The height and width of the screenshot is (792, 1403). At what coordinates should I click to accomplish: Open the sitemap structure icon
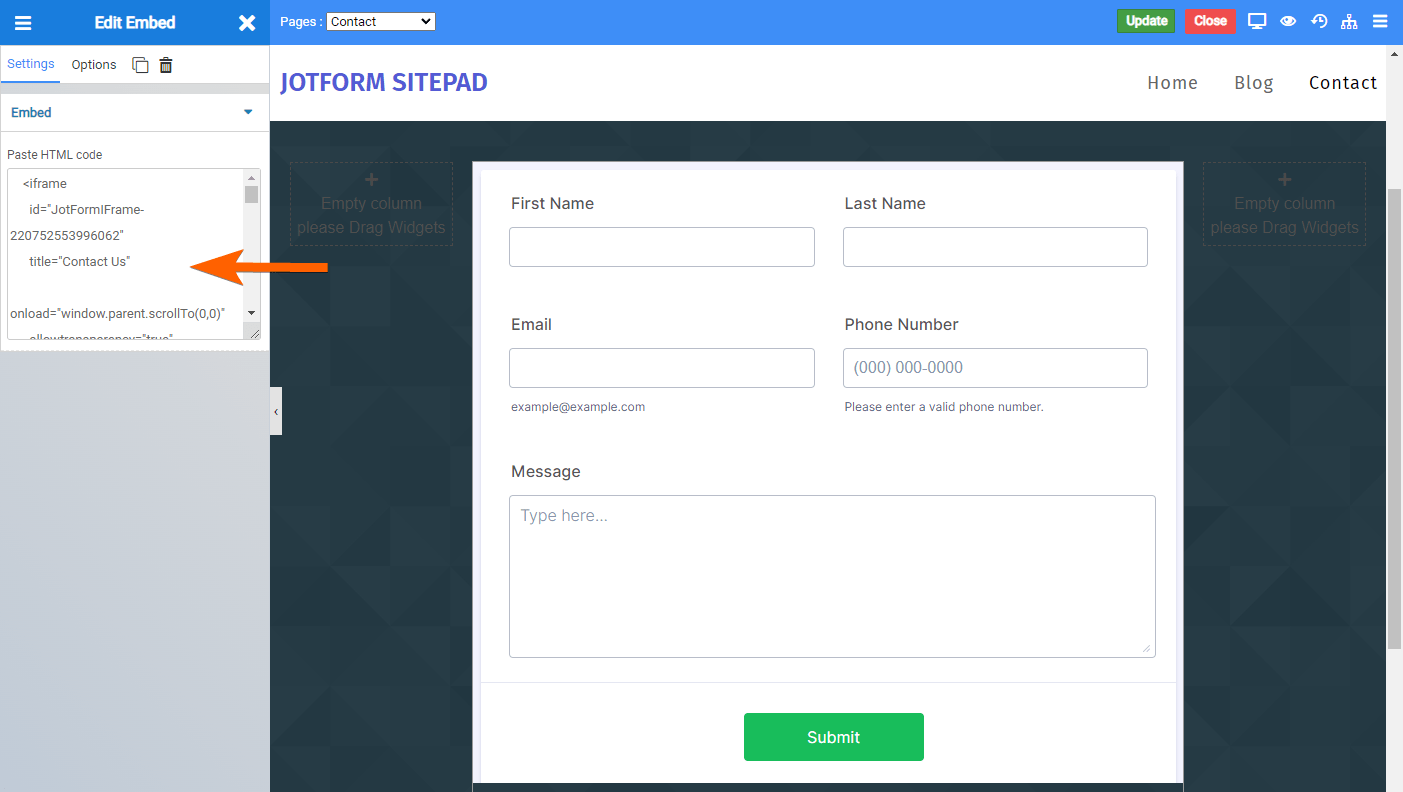tap(1349, 21)
